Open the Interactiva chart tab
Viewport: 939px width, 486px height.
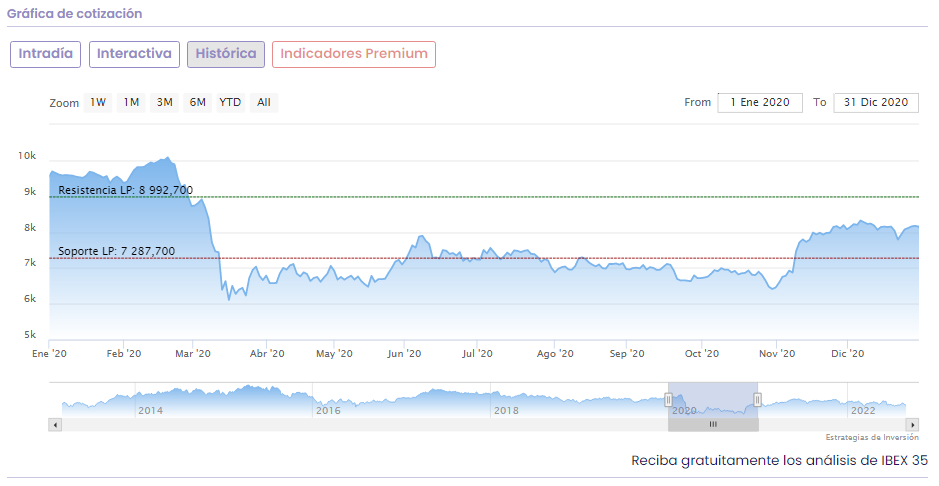134,54
